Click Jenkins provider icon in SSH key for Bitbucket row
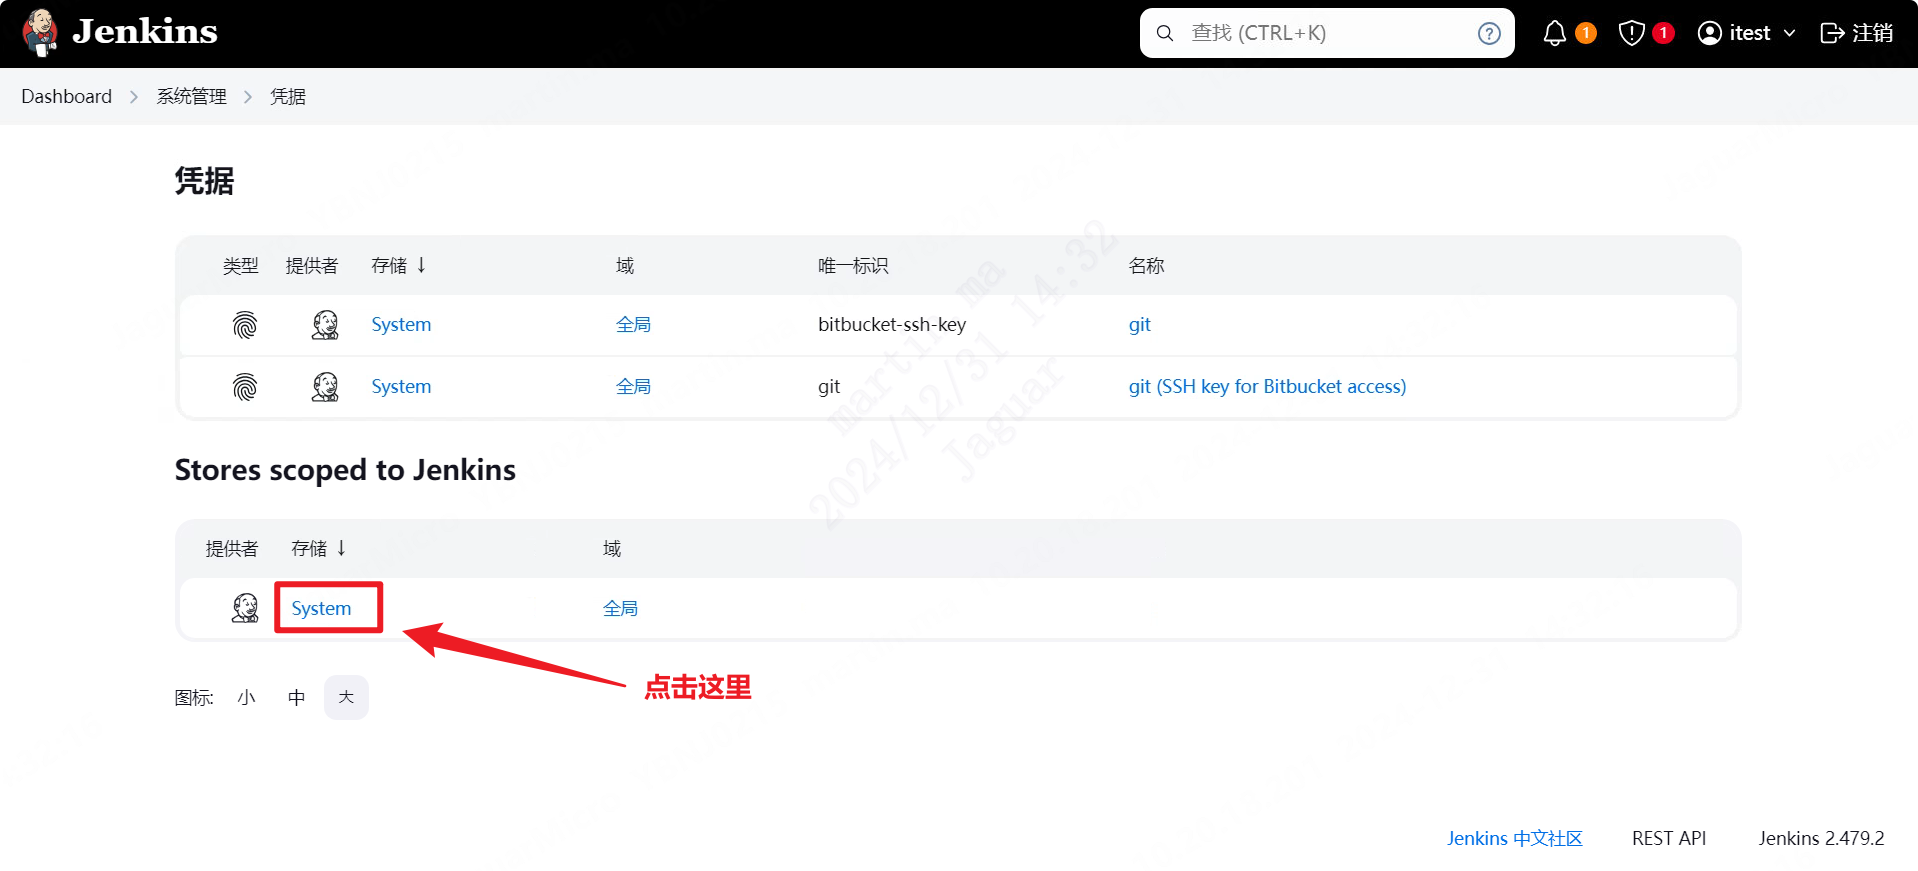Screen dimensions: 1918x871 click(325, 387)
